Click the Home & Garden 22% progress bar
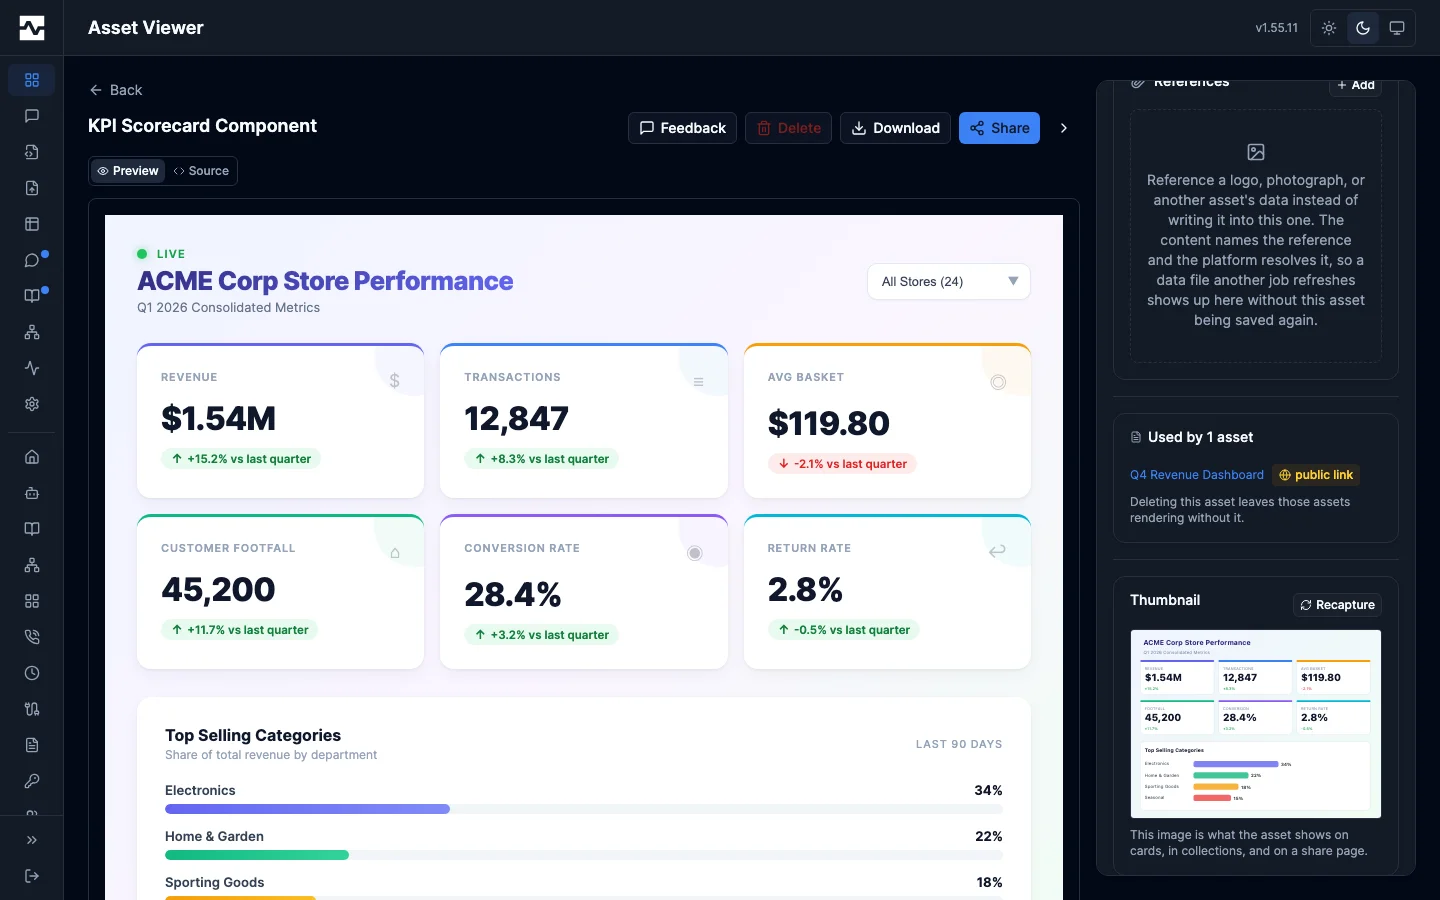 (x=584, y=855)
